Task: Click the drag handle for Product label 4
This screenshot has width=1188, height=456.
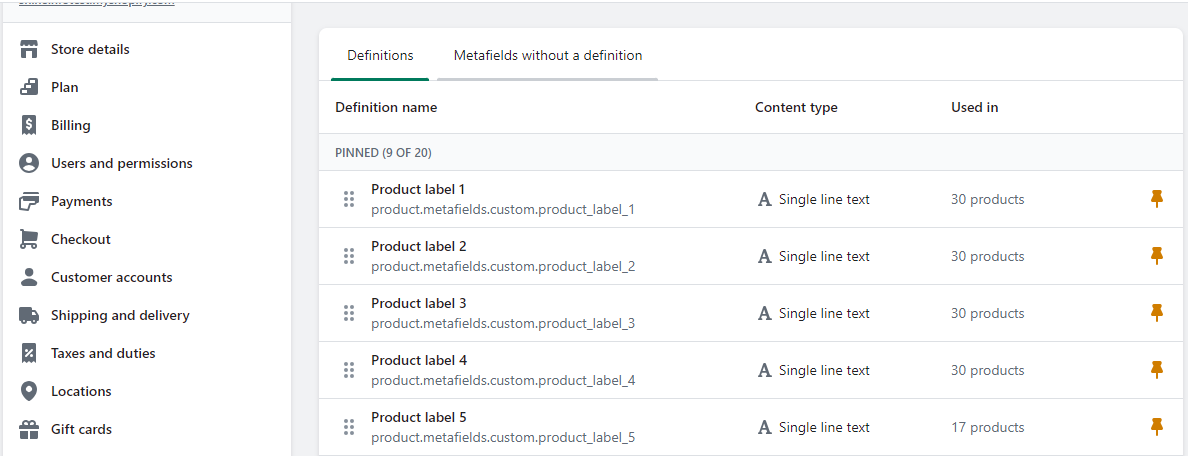Action: pyautogui.click(x=349, y=370)
